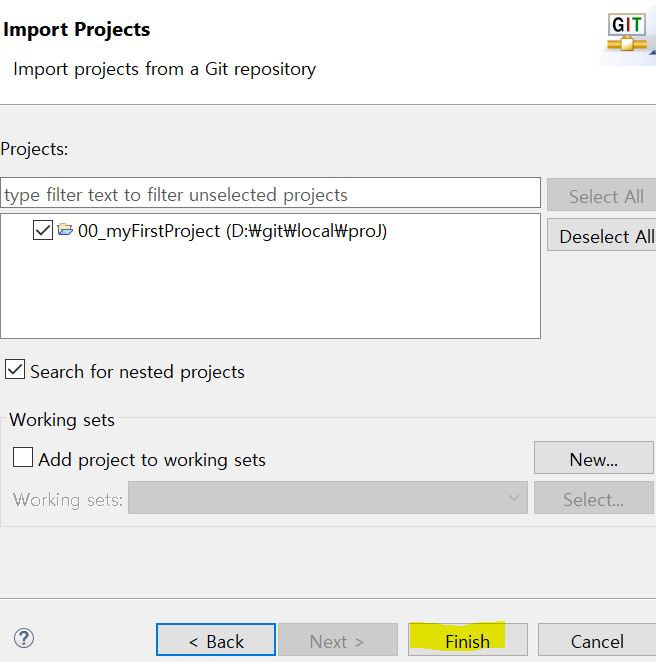Image resolution: width=656 pixels, height=662 pixels.
Task: Click the help question mark icon
Action: pos(24,638)
